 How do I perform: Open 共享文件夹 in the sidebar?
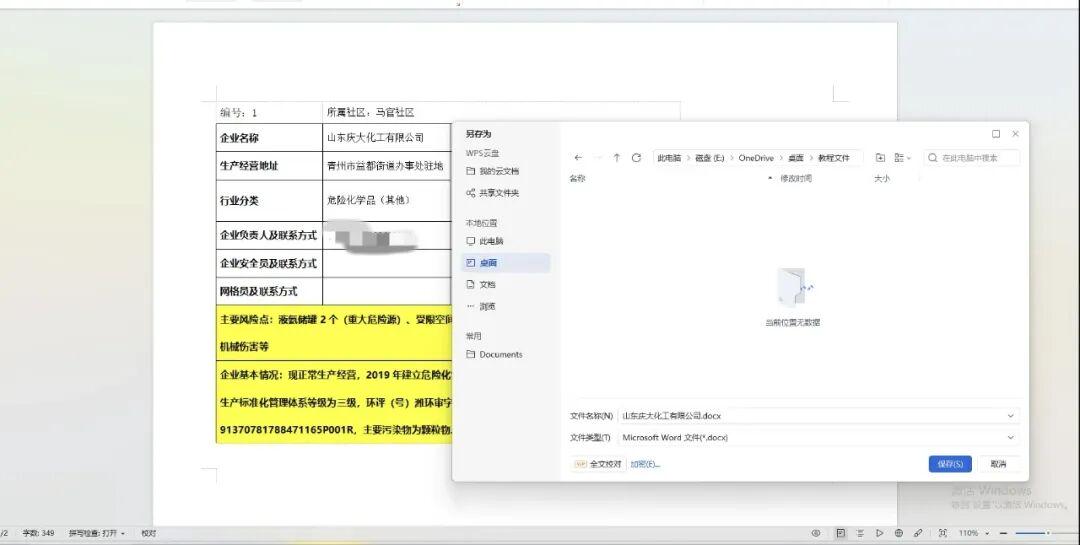498,193
